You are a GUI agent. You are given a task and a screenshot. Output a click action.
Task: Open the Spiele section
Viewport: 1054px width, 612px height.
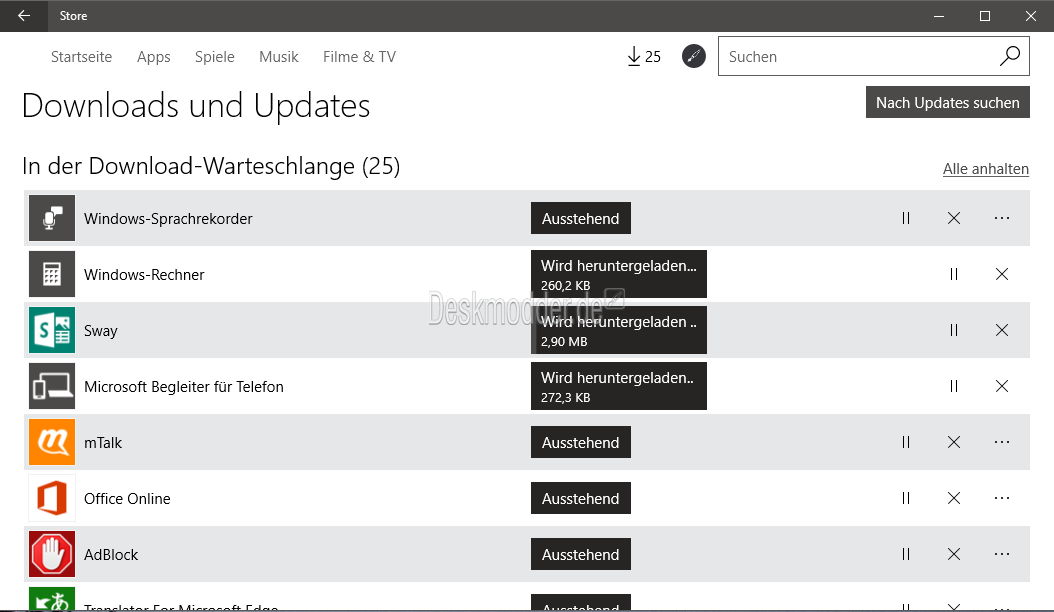tap(214, 56)
